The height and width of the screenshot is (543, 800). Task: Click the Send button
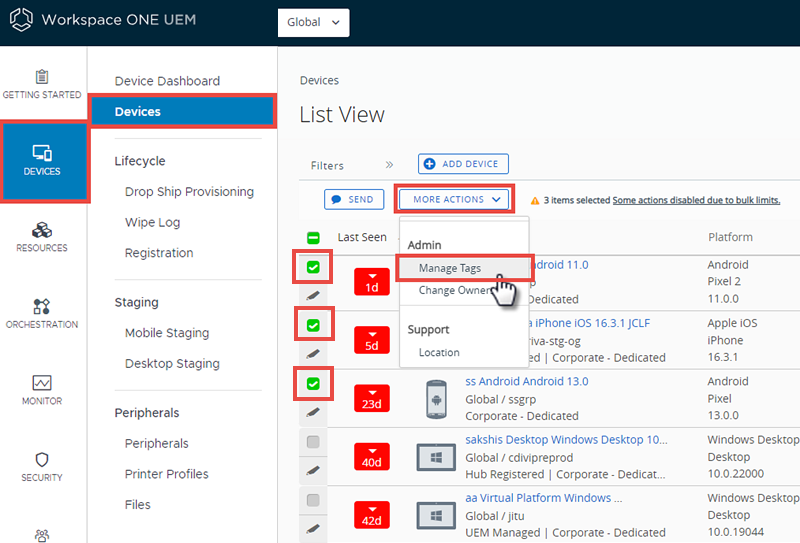(x=354, y=200)
